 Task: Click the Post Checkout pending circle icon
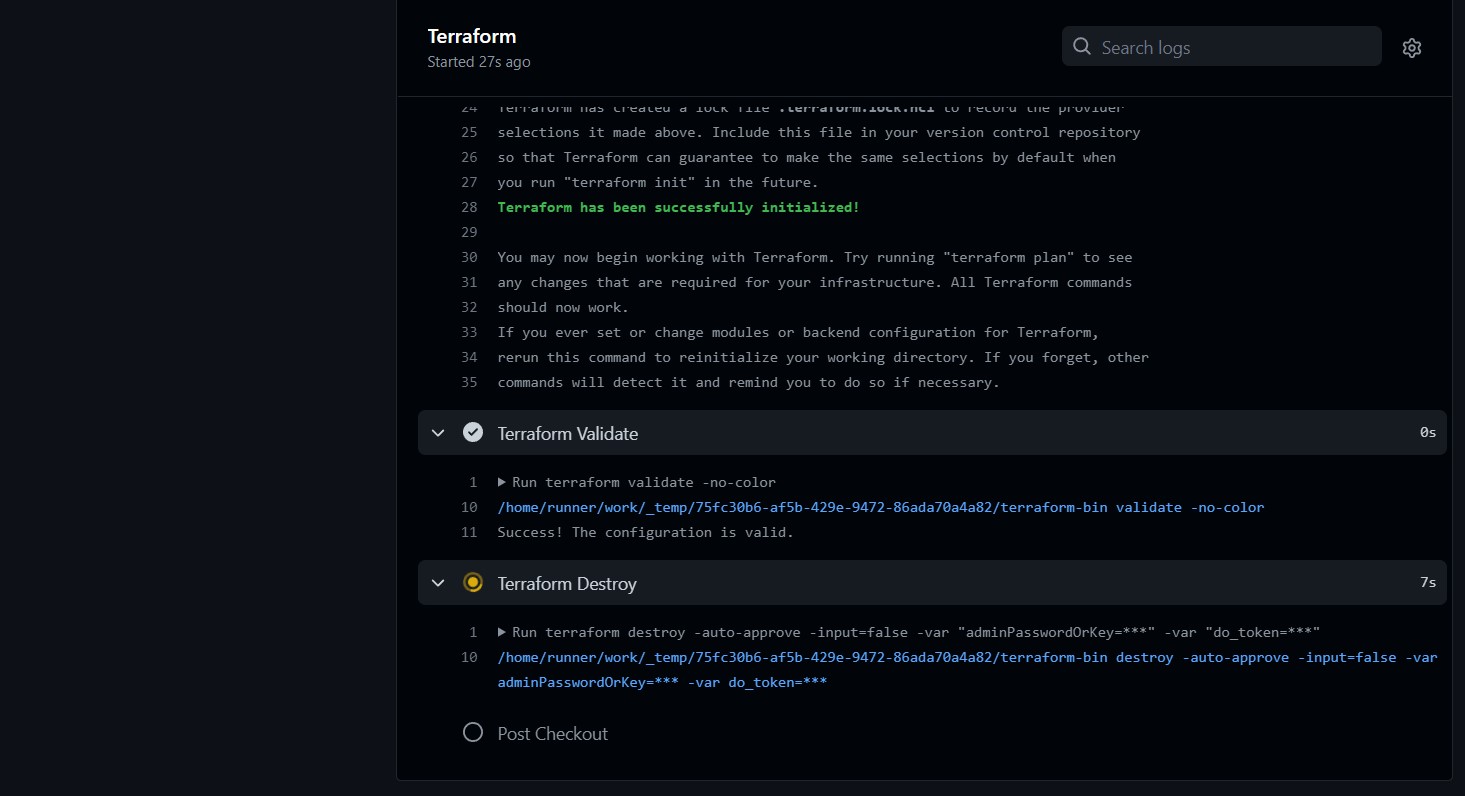click(x=473, y=732)
